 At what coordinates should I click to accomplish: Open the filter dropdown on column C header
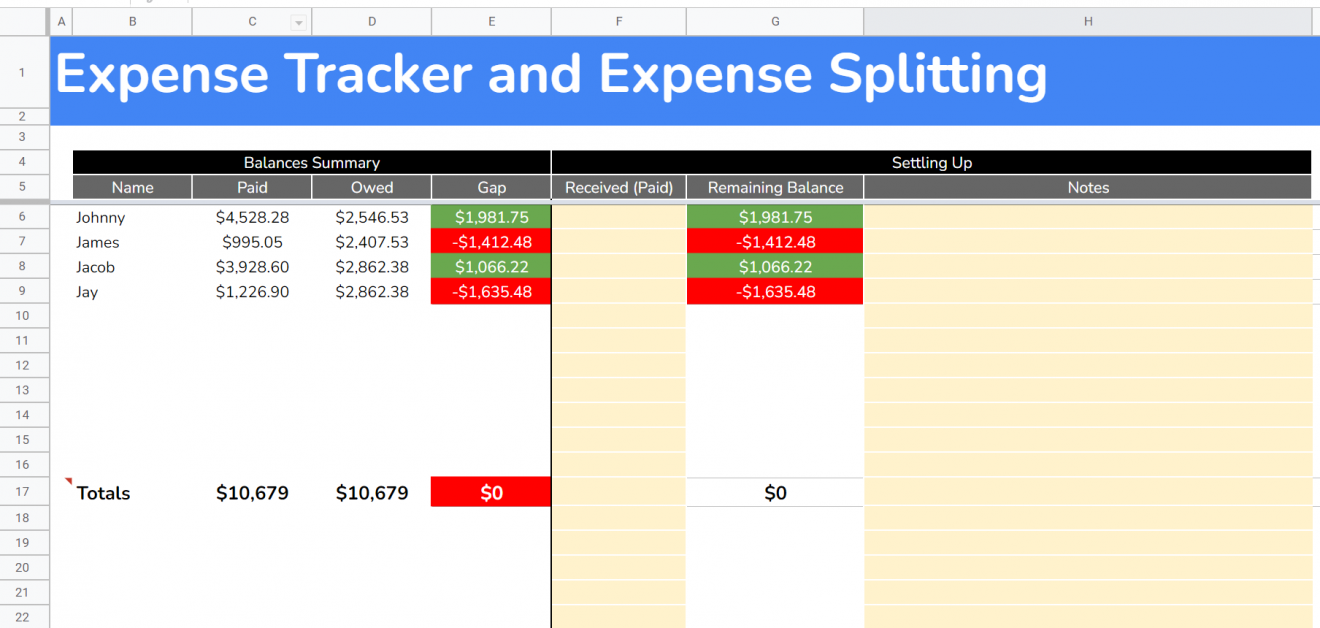click(297, 21)
